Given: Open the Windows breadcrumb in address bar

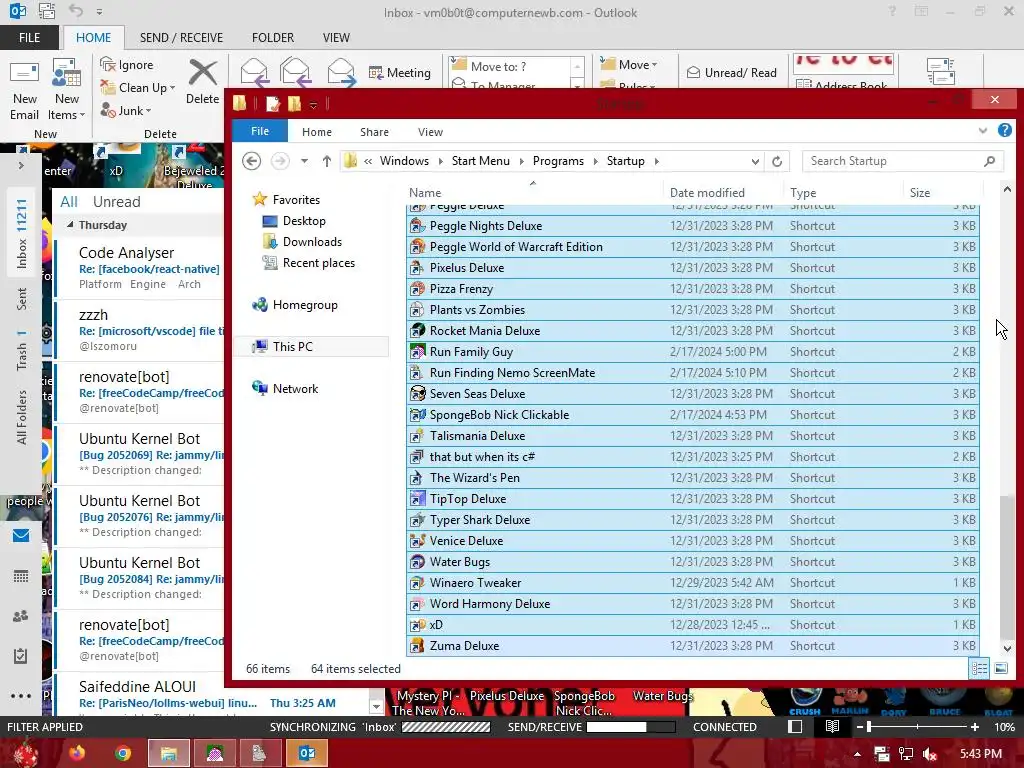Looking at the screenshot, I should [x=404, y=161].
